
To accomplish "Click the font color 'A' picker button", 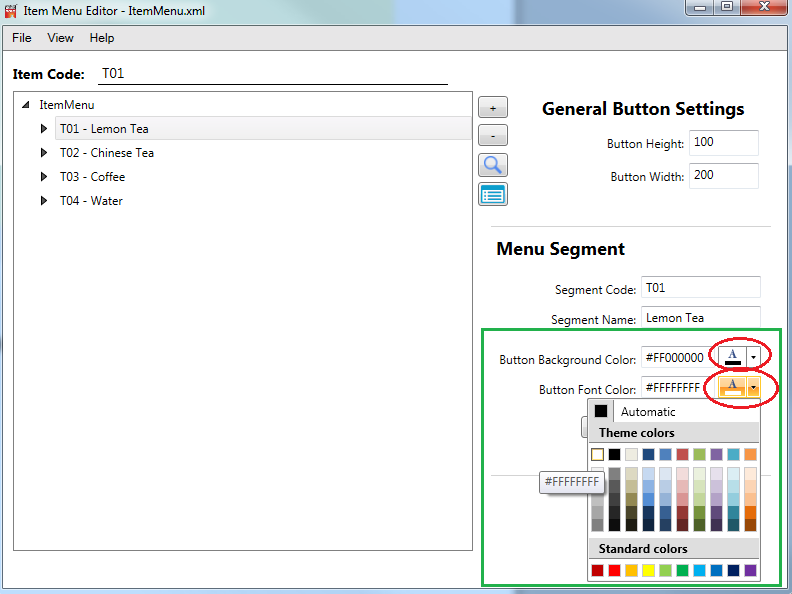I will click(732, 387).
